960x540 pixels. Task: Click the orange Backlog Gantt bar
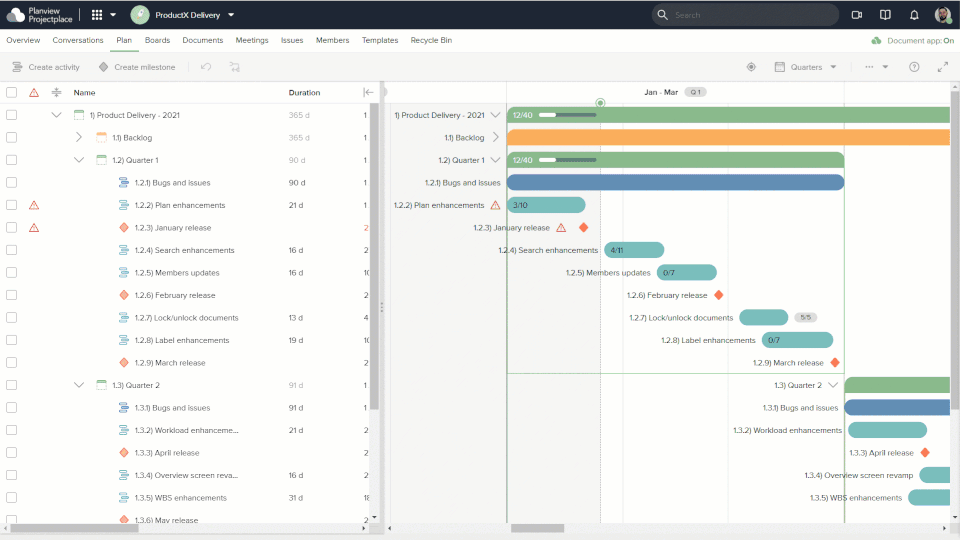coord(729,138)
